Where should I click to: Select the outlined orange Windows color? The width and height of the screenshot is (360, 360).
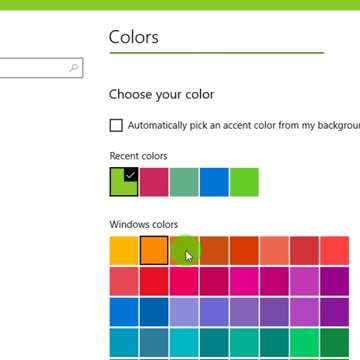click(154, 251)
